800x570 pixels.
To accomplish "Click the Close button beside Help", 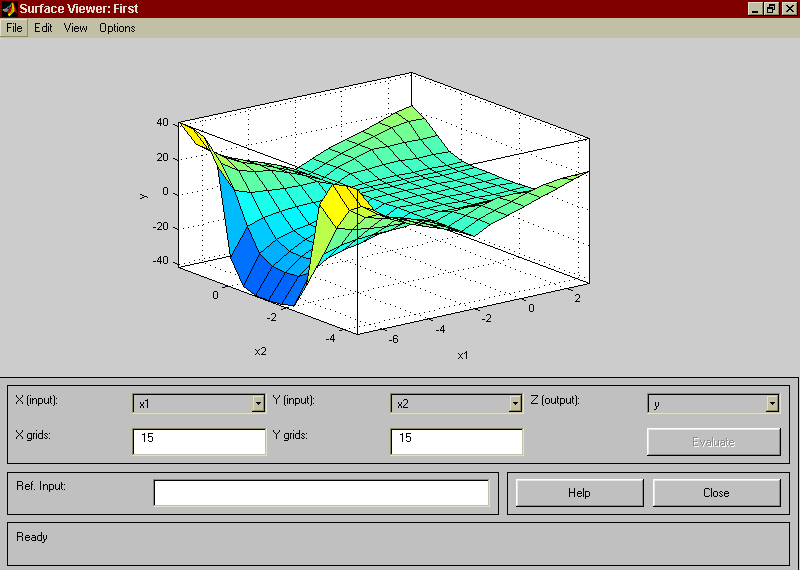I will (x=716, y=493).
